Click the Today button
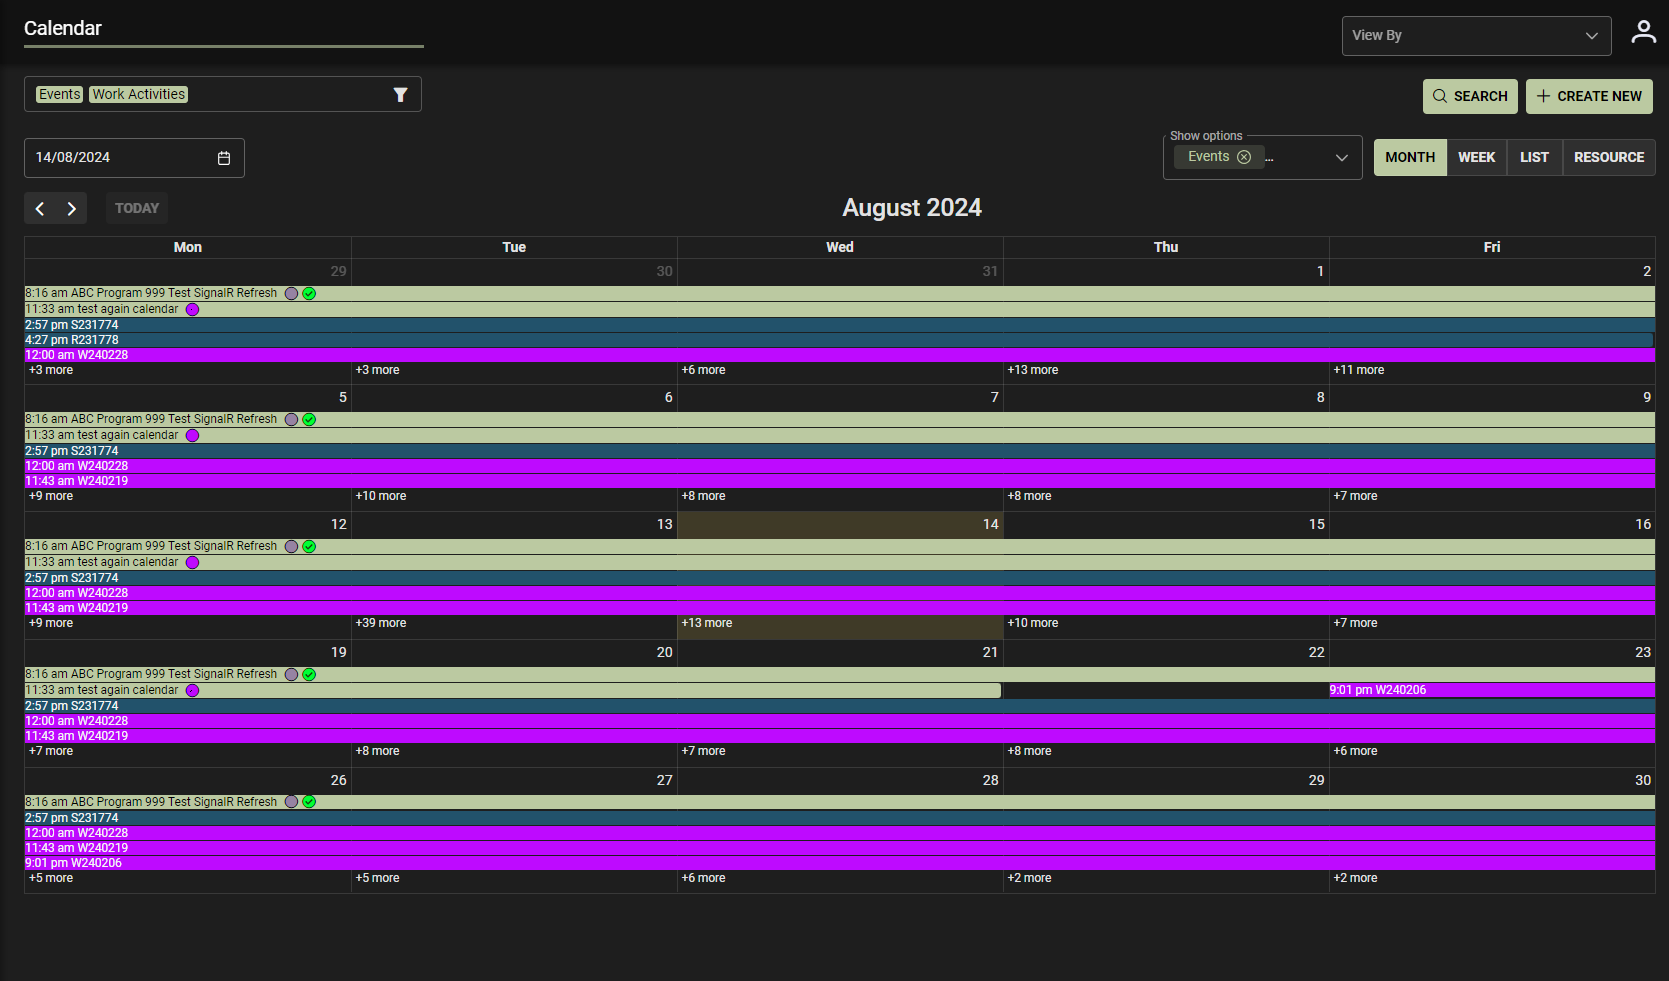The height and width of the screenshot is (981, 1669). [x=137, y=208]
